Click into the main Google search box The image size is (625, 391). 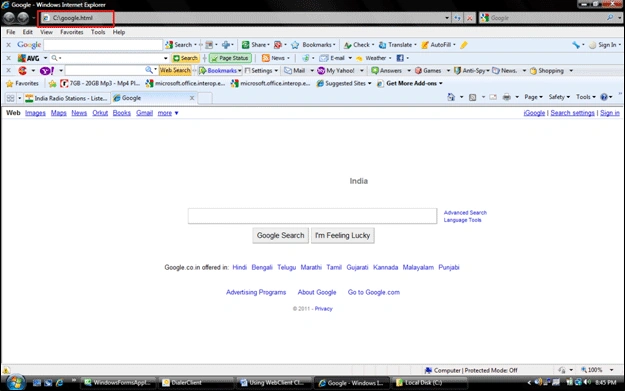[x=312, y=216]
